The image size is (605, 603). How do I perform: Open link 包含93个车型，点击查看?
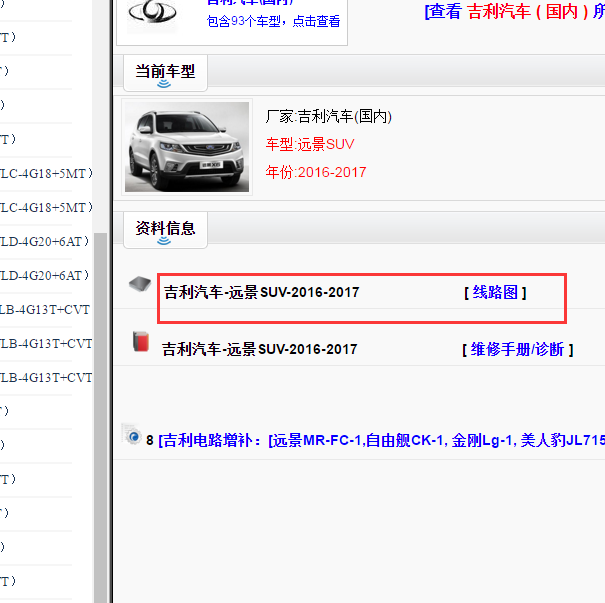[274, 21]
